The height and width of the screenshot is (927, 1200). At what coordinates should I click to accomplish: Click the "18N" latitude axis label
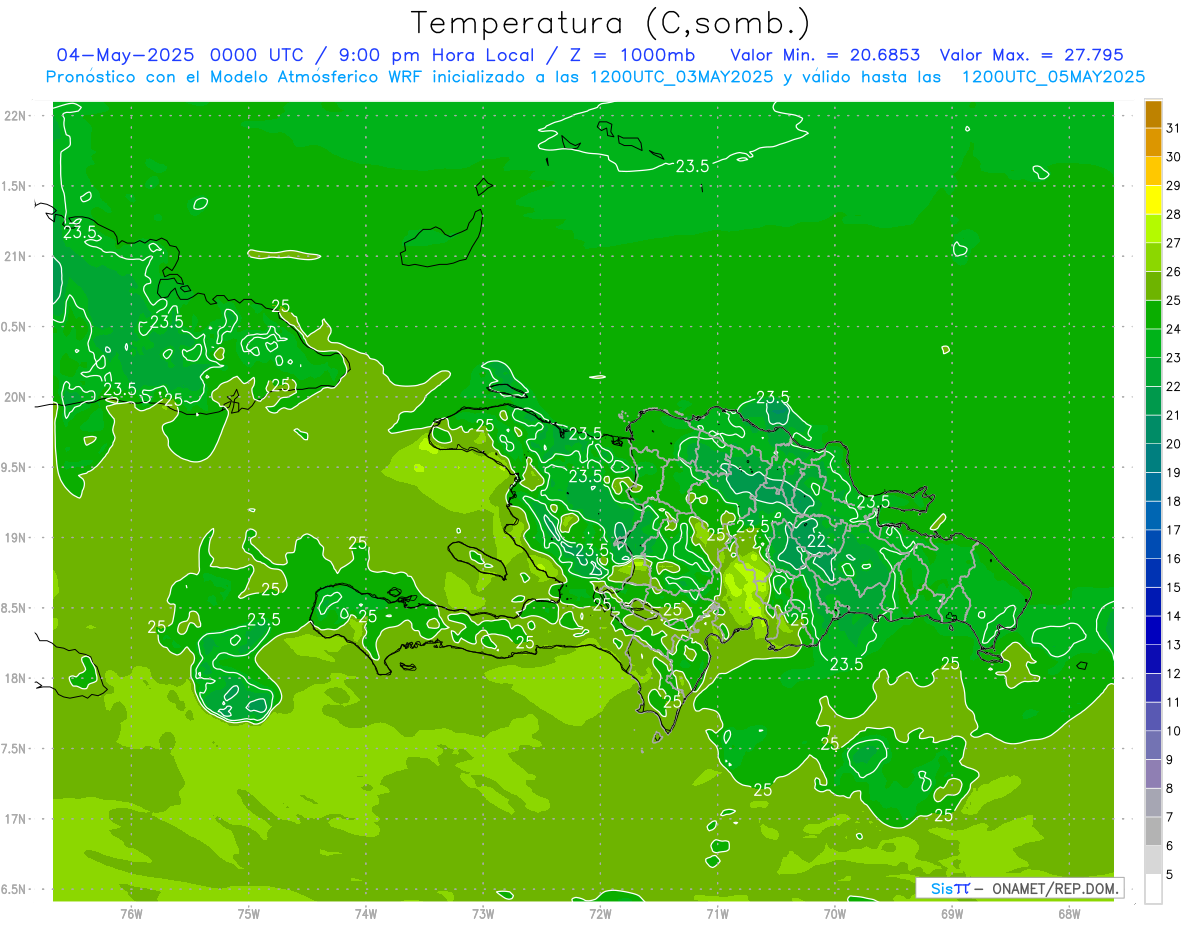point(16,679)
